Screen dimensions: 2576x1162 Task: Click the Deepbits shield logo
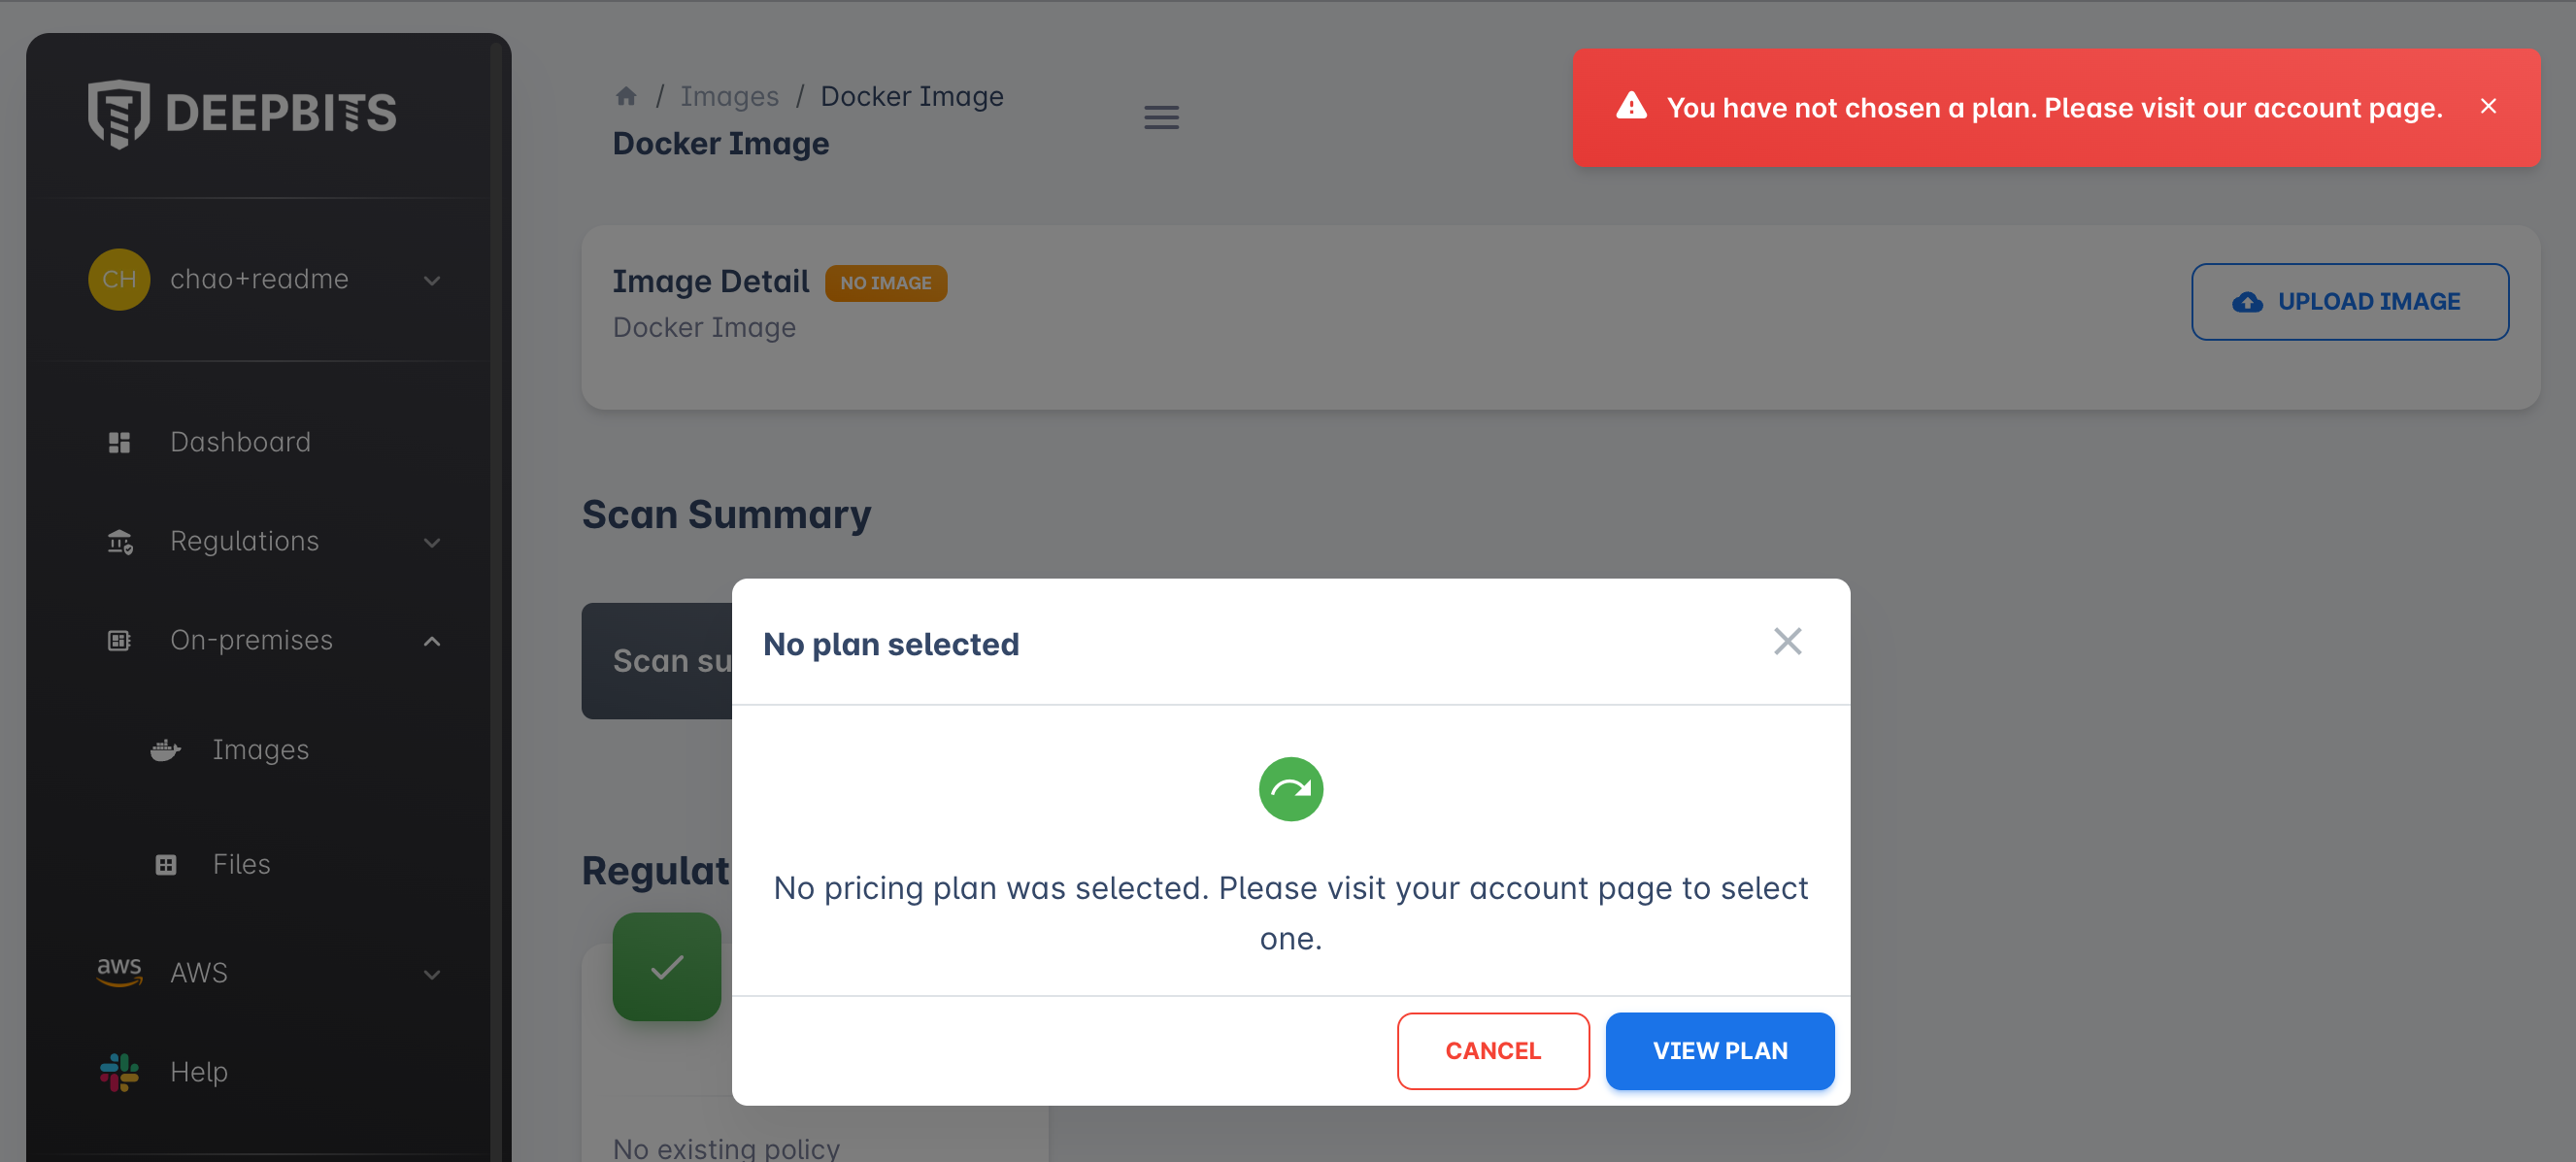click(118, 113)
